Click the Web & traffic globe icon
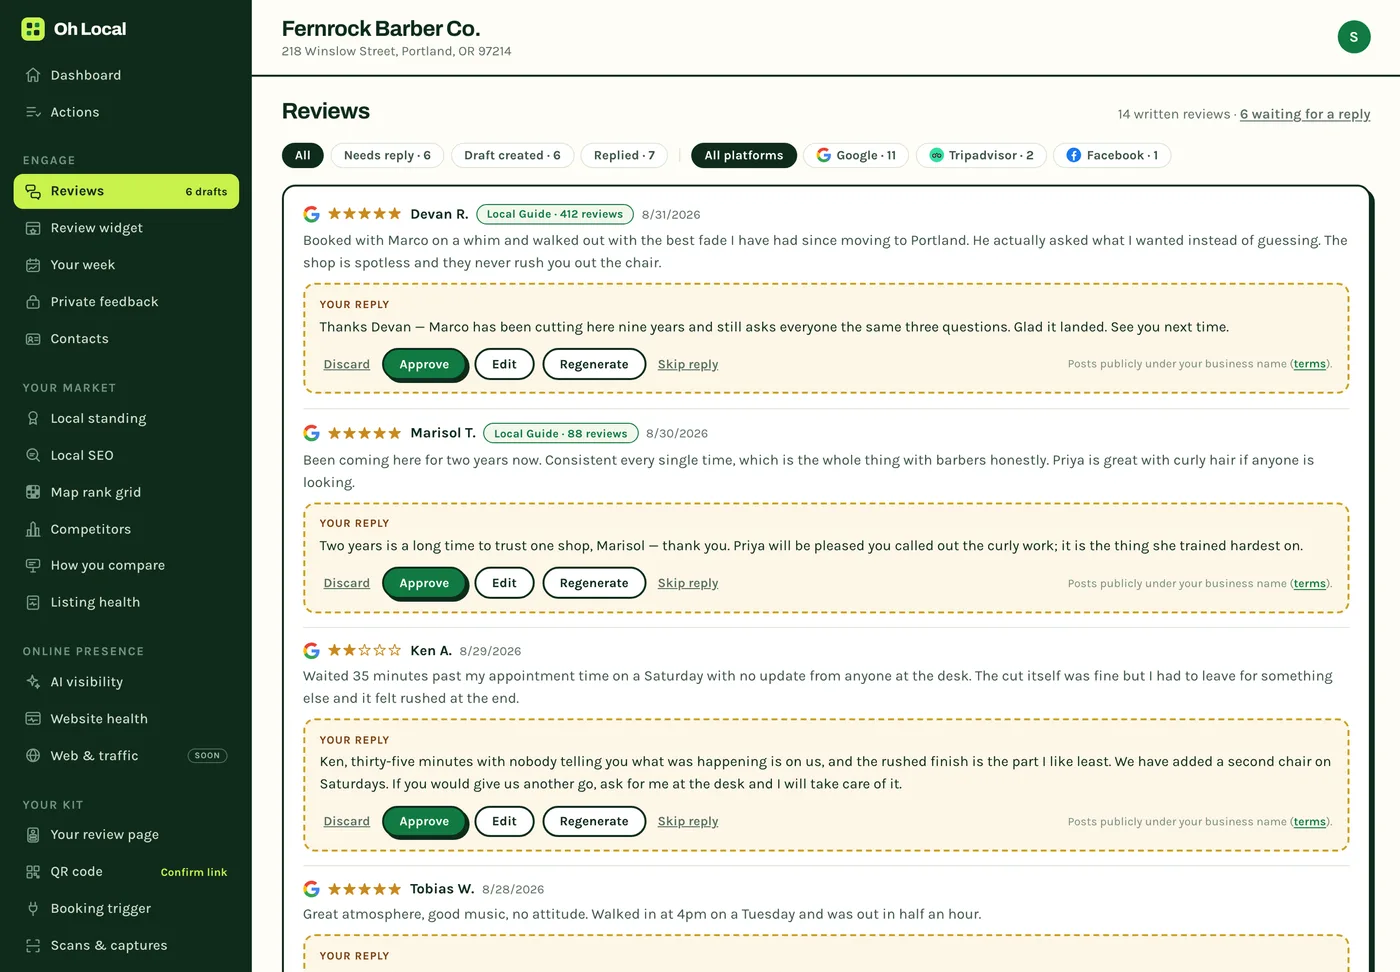Image resolution: width=1400 pixels, height=972 pixels. pos(33,756)
